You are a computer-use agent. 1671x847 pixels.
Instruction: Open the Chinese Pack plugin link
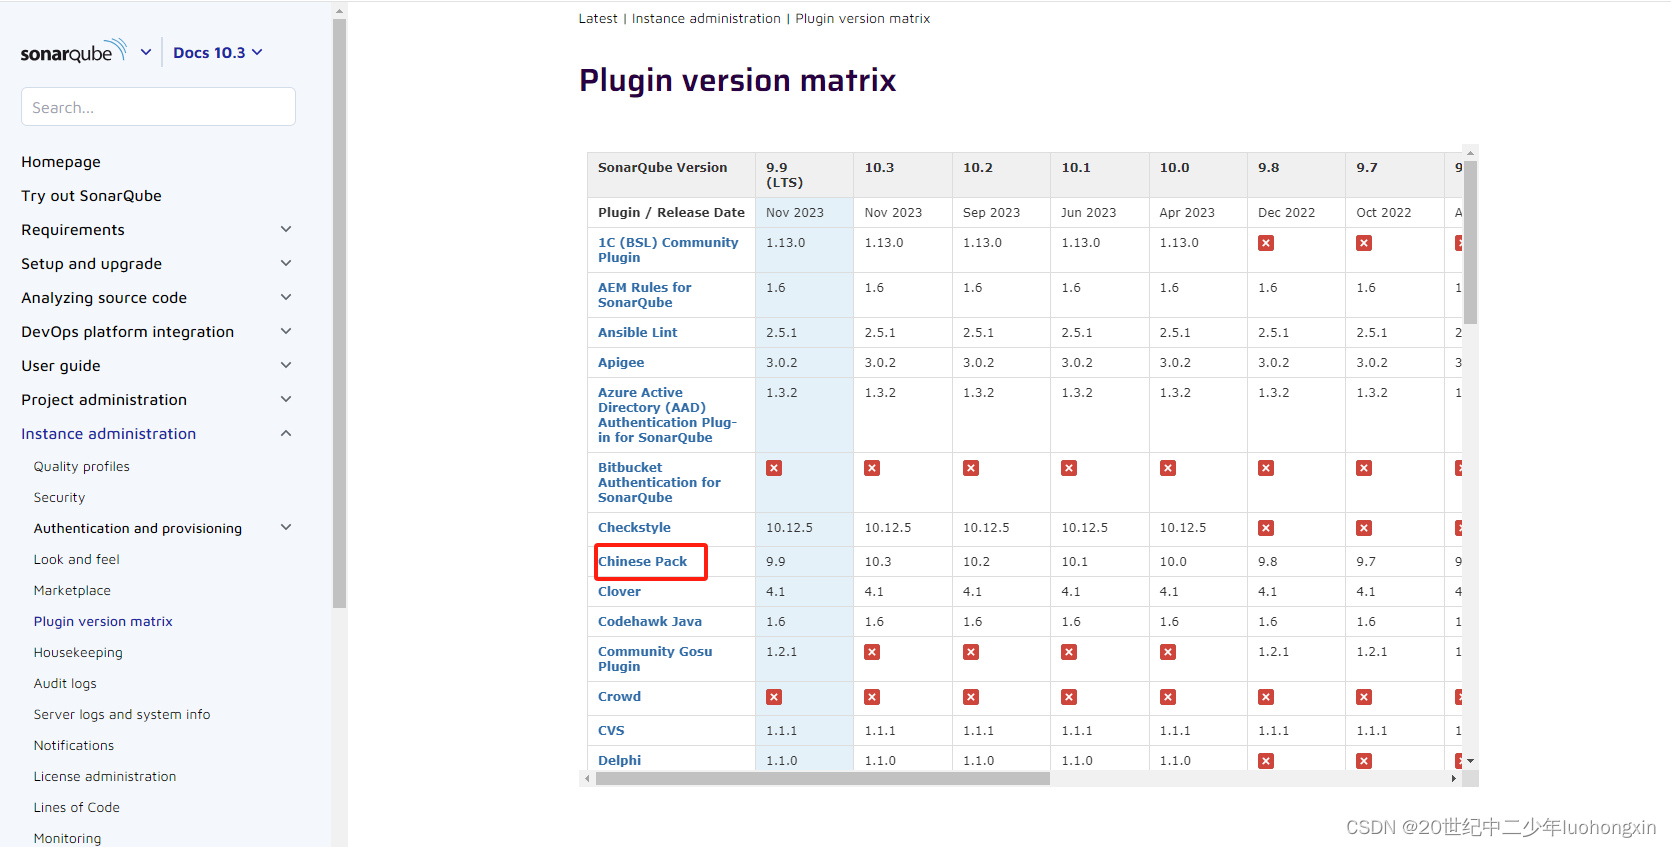[642, 561]
